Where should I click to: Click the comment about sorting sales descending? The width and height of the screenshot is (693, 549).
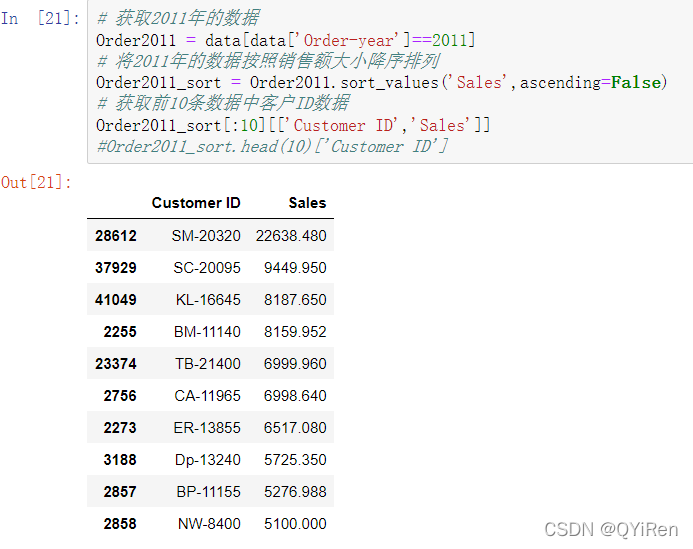tap(268, 61)
